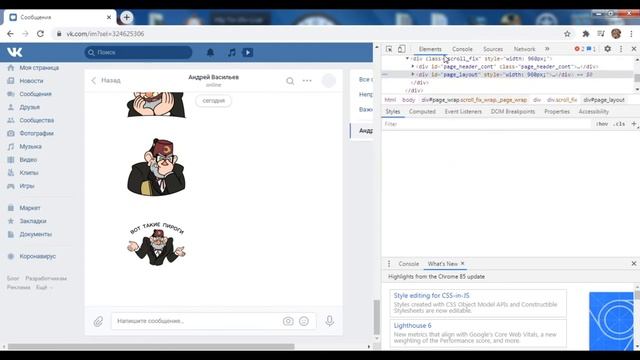Open Закладки in sidebar
Viewport: 640px width, 360px height.
point(33,221)
